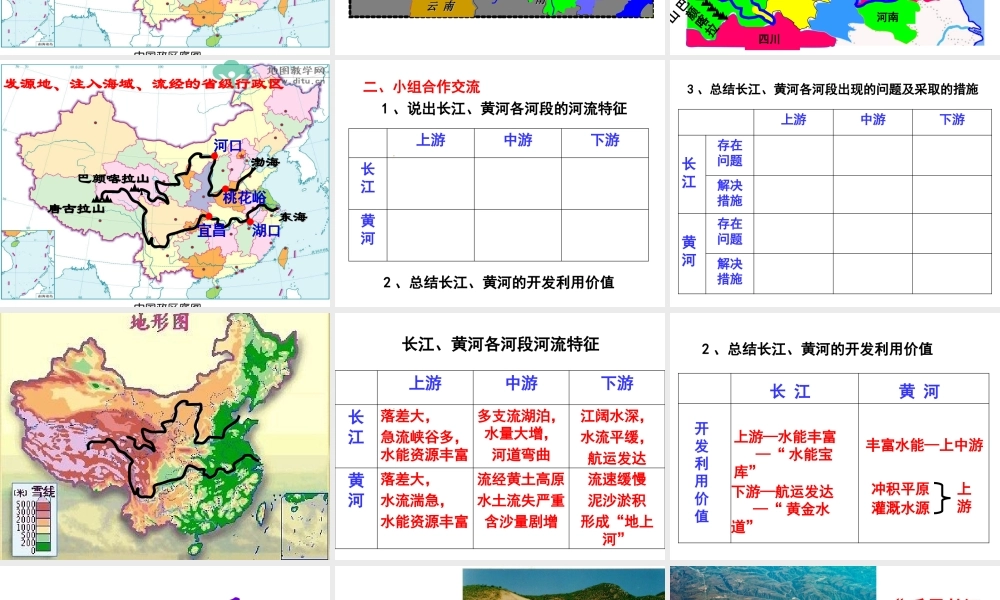Viewport: 1000px width, 600px height.
Task: Click 解决措施 in the 黄河 row group
Action: [x=730, y=271]
